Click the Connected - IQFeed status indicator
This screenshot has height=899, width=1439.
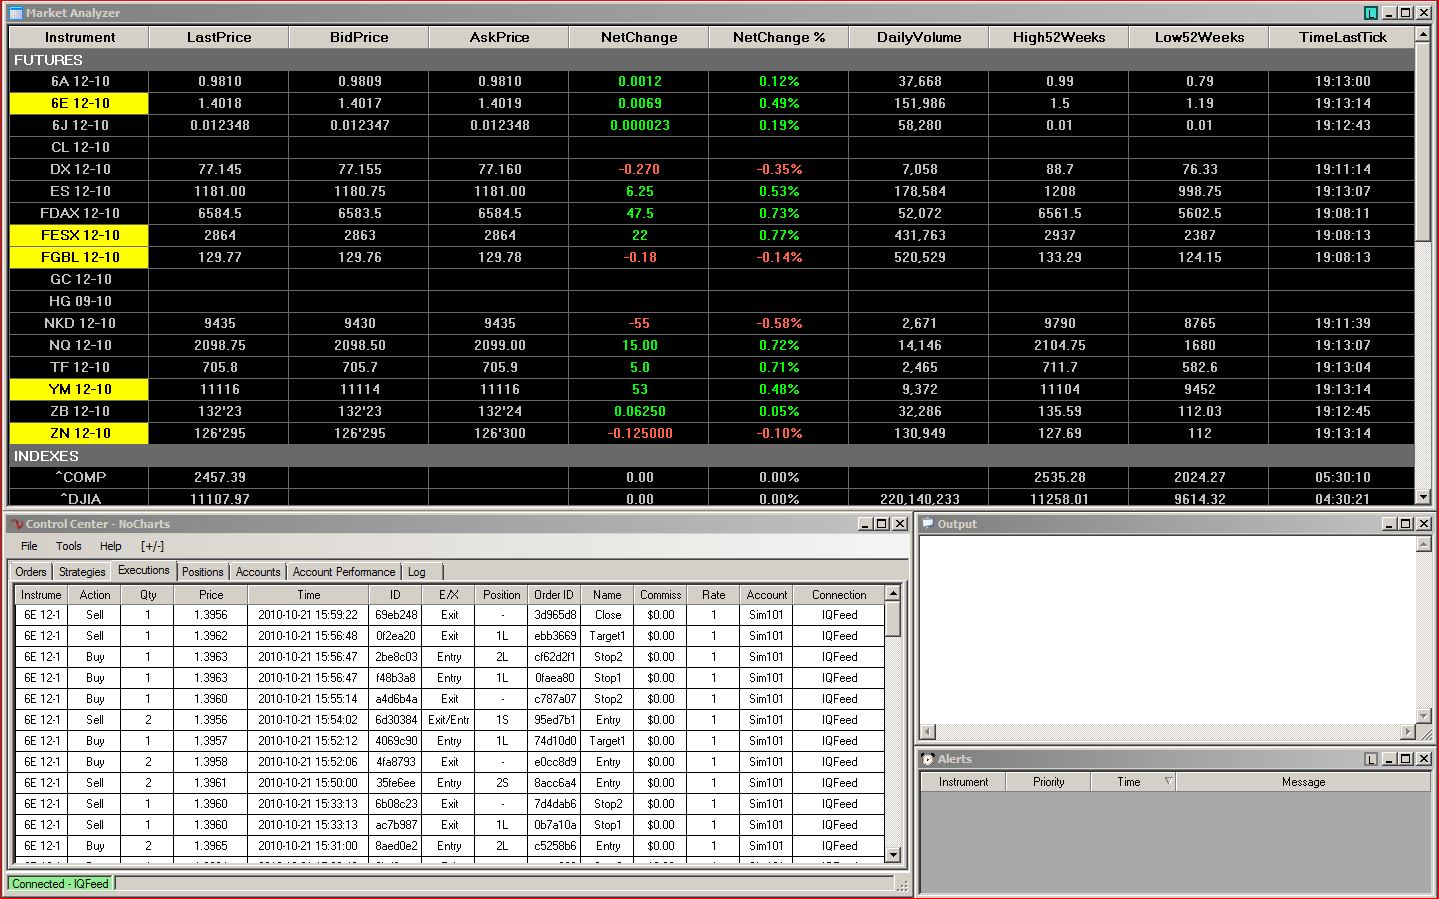click(x=60, y=883)
